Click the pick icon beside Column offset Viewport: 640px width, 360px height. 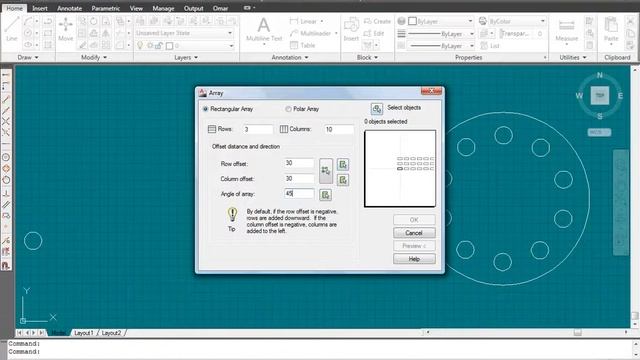pyautogui.click(x=343, y=180)
